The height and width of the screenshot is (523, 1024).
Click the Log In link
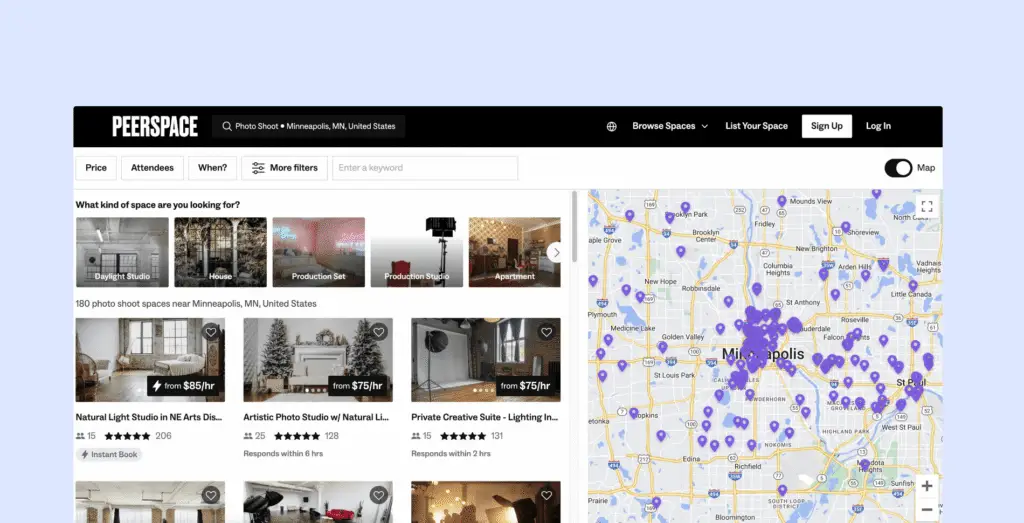click(x=878, y=126)
